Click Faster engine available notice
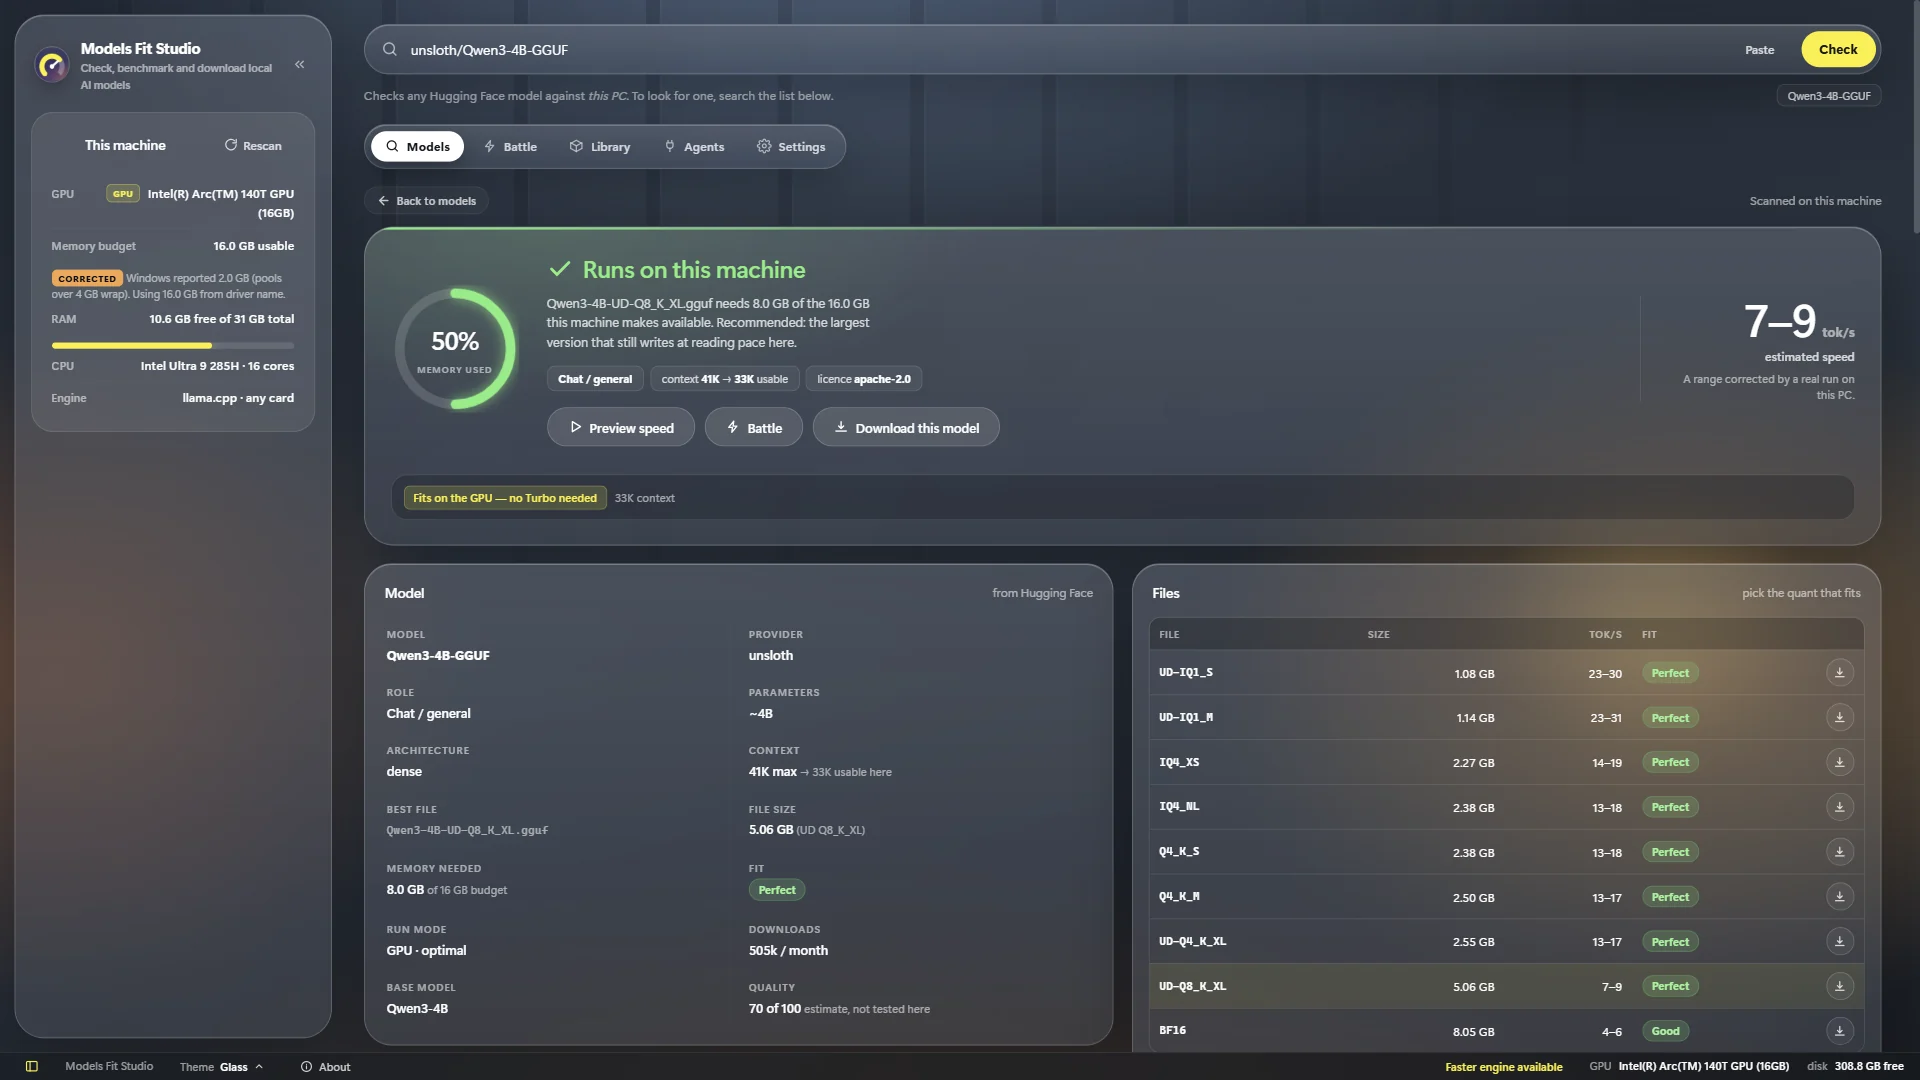1920x1080 pixels. tap(1503, 1067)
